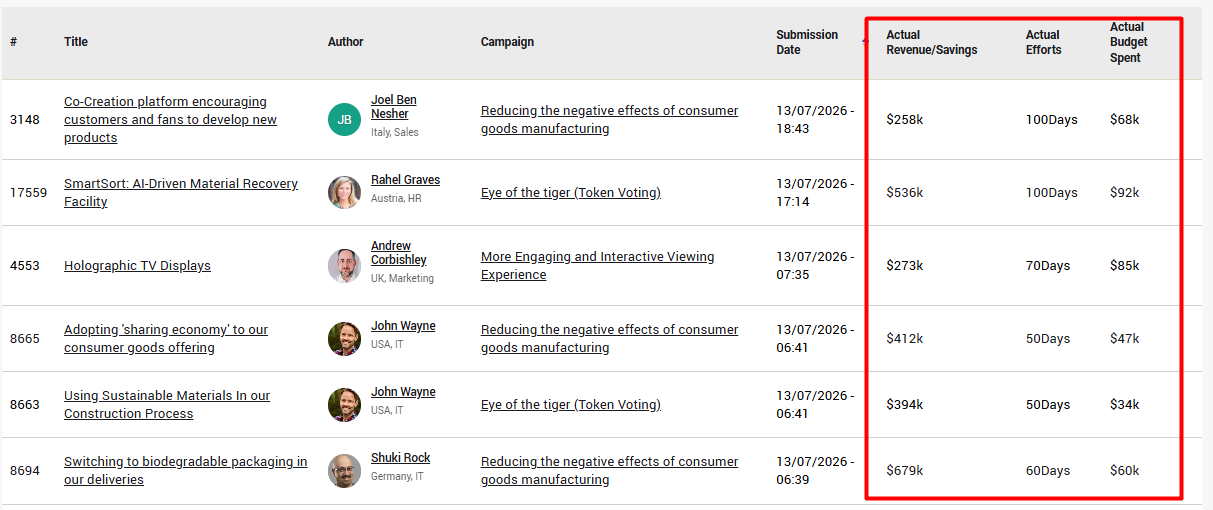This screenshot has height=510, width=1213.
Task: Open Rahel Graves author profile name
Action: [x=405, y=180]
